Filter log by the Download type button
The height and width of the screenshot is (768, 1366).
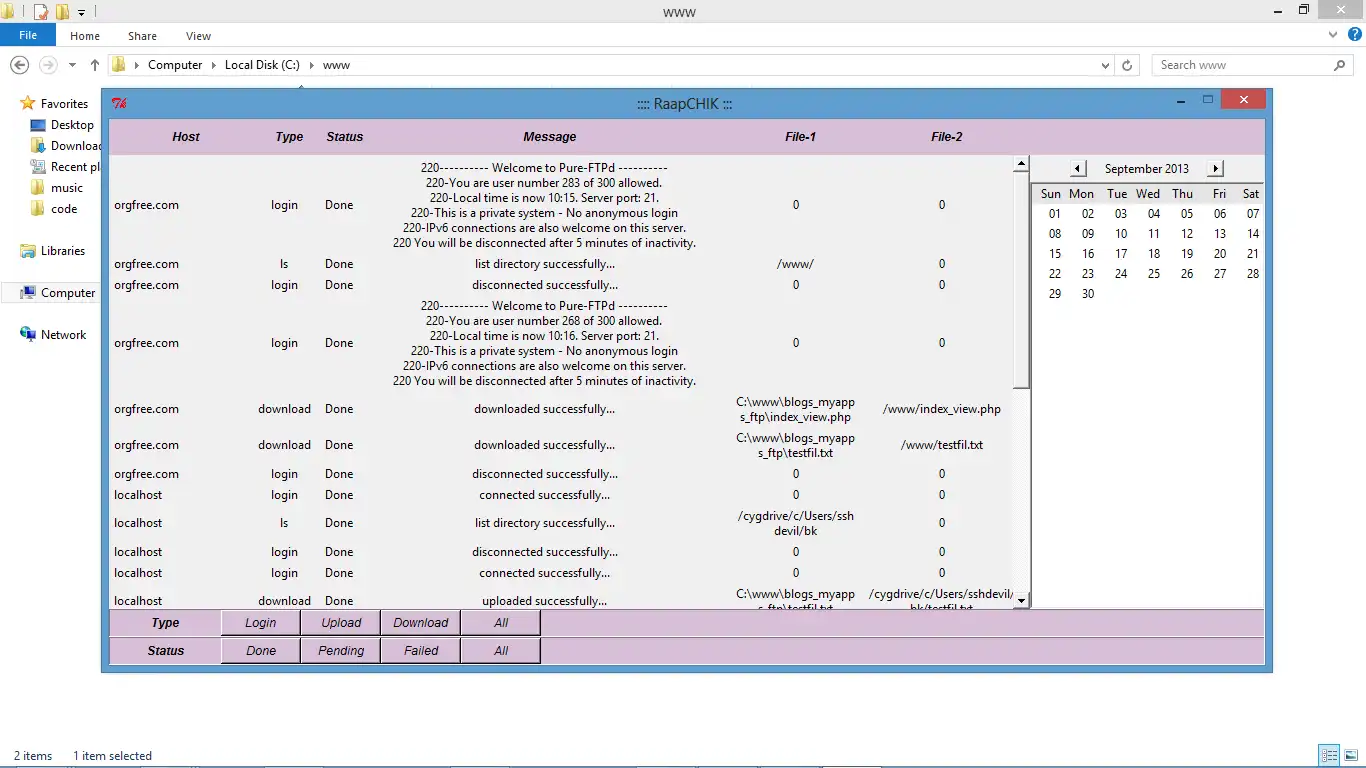(421, 623)
